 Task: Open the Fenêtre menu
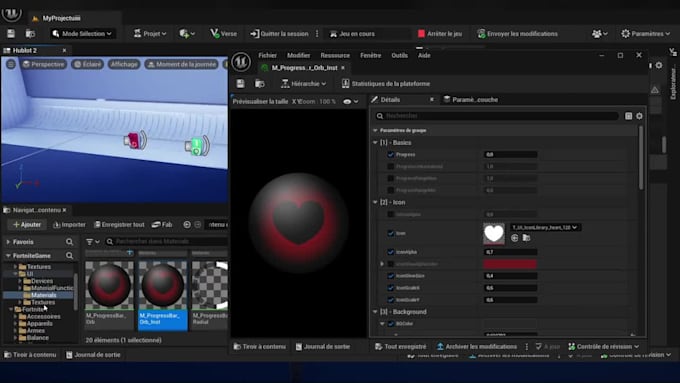(x=370, y=55)
